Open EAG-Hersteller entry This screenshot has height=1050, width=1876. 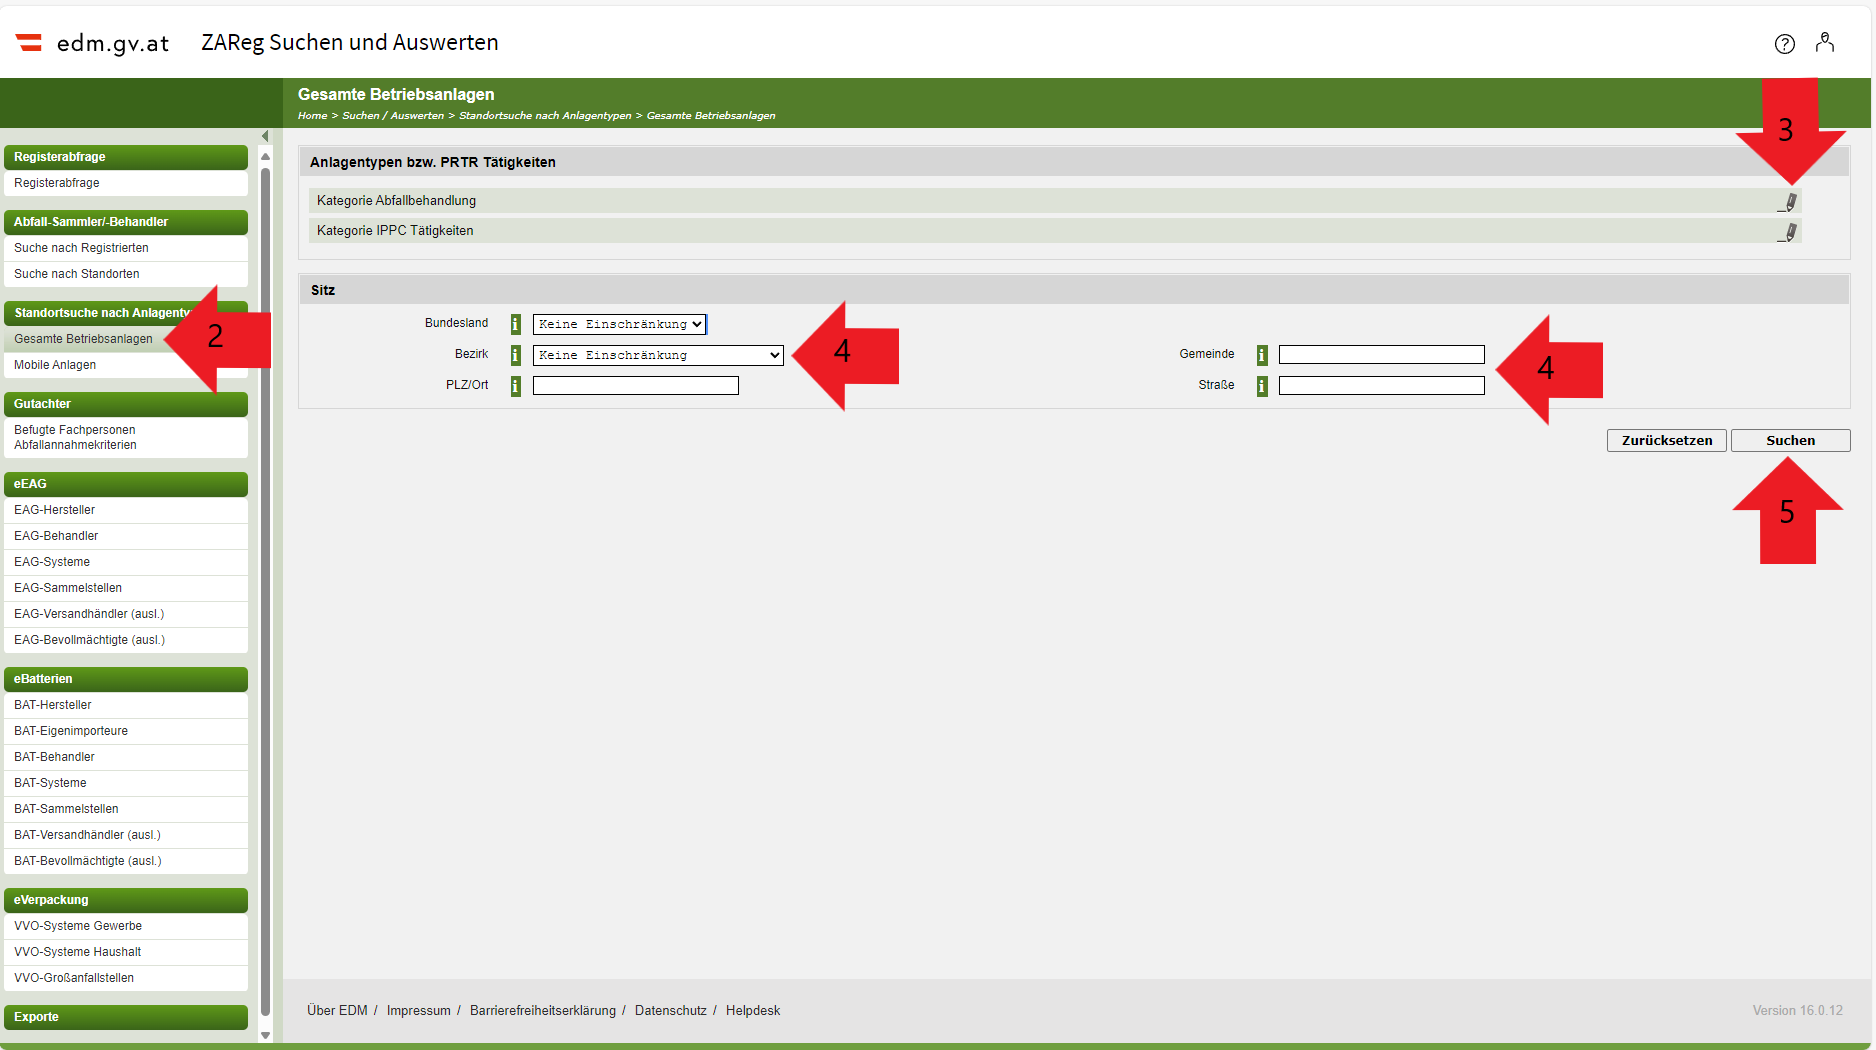pyautogui.click(x=126, y=510)
